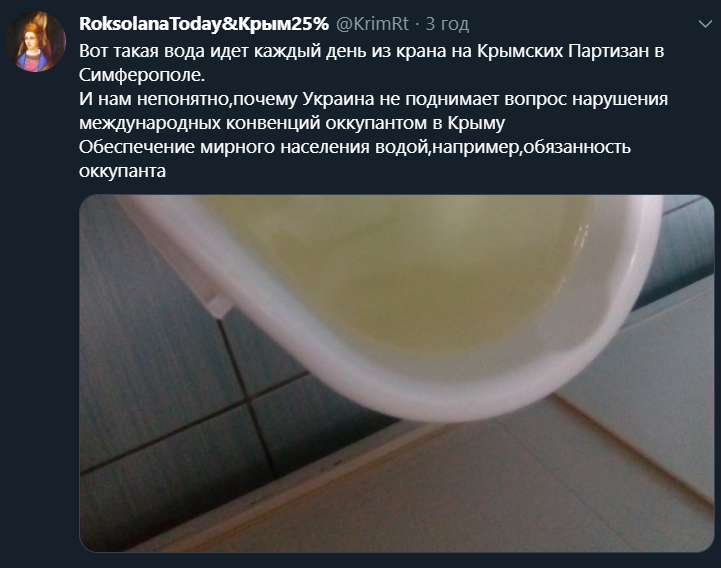Click the word 'Крыму' in the tweet

476,123
